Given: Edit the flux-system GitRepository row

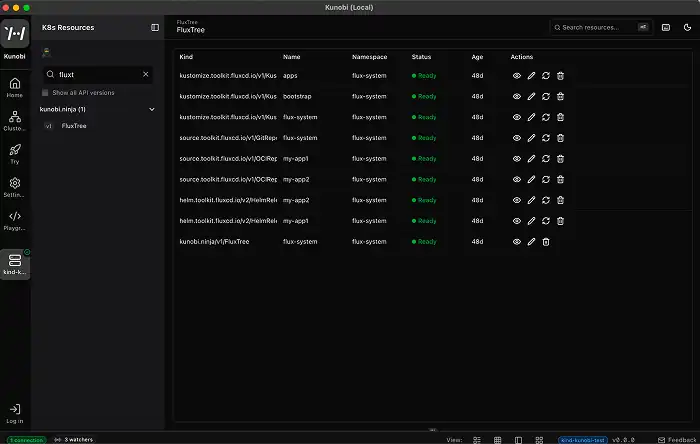Looking at the screenshot, I should (531, 138).
